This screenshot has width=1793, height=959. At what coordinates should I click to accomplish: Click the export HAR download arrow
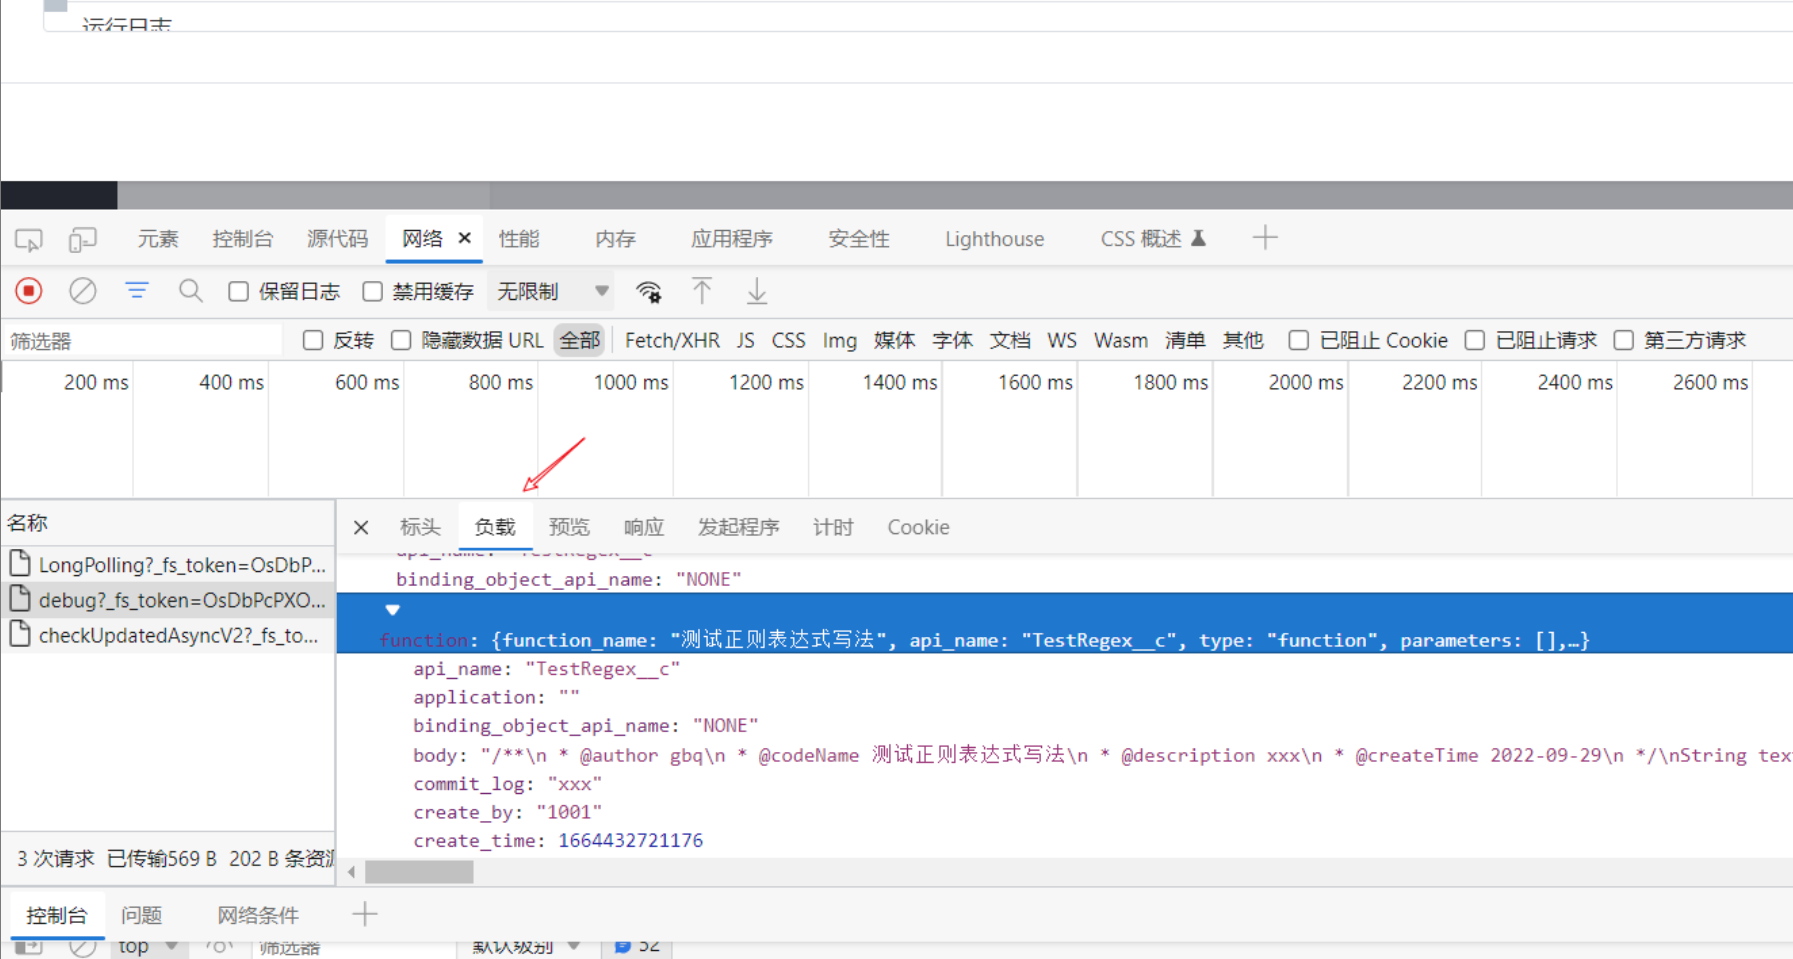pyautogui.click(x=757, y=291)
